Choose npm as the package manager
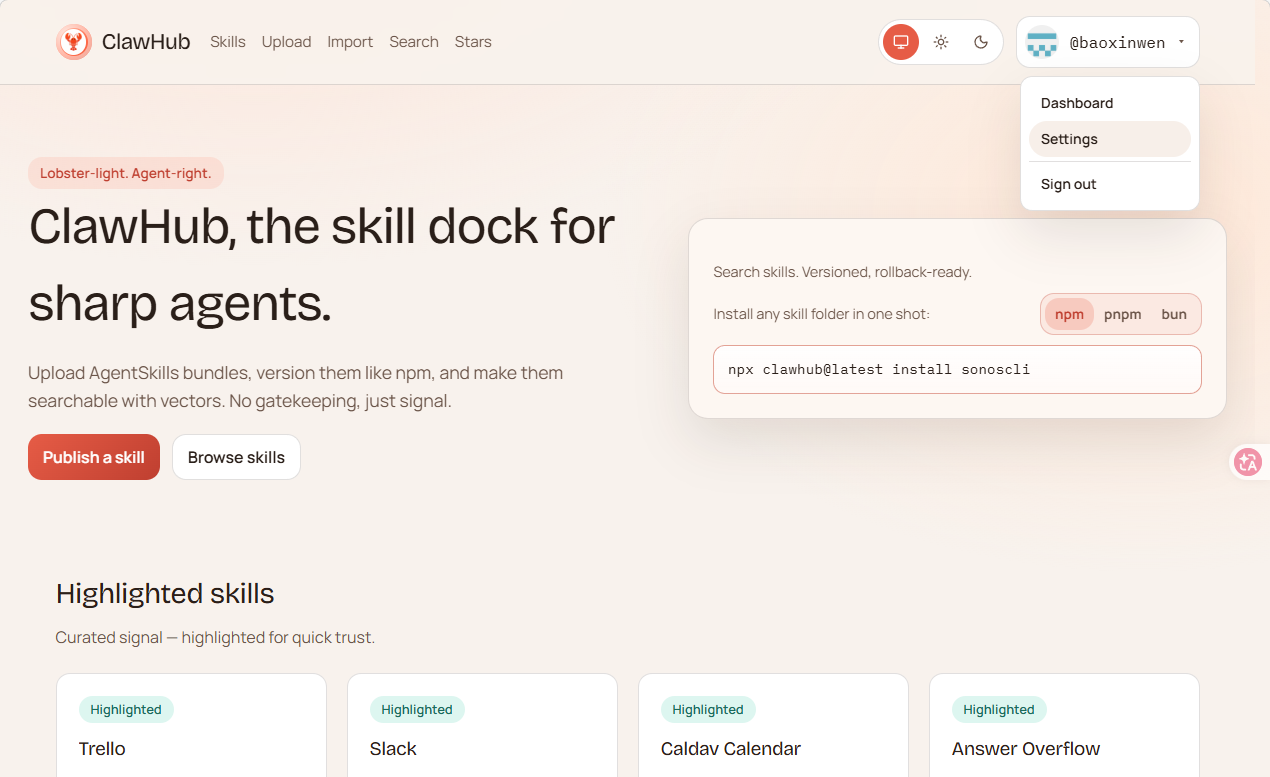 pos(1069,314)
